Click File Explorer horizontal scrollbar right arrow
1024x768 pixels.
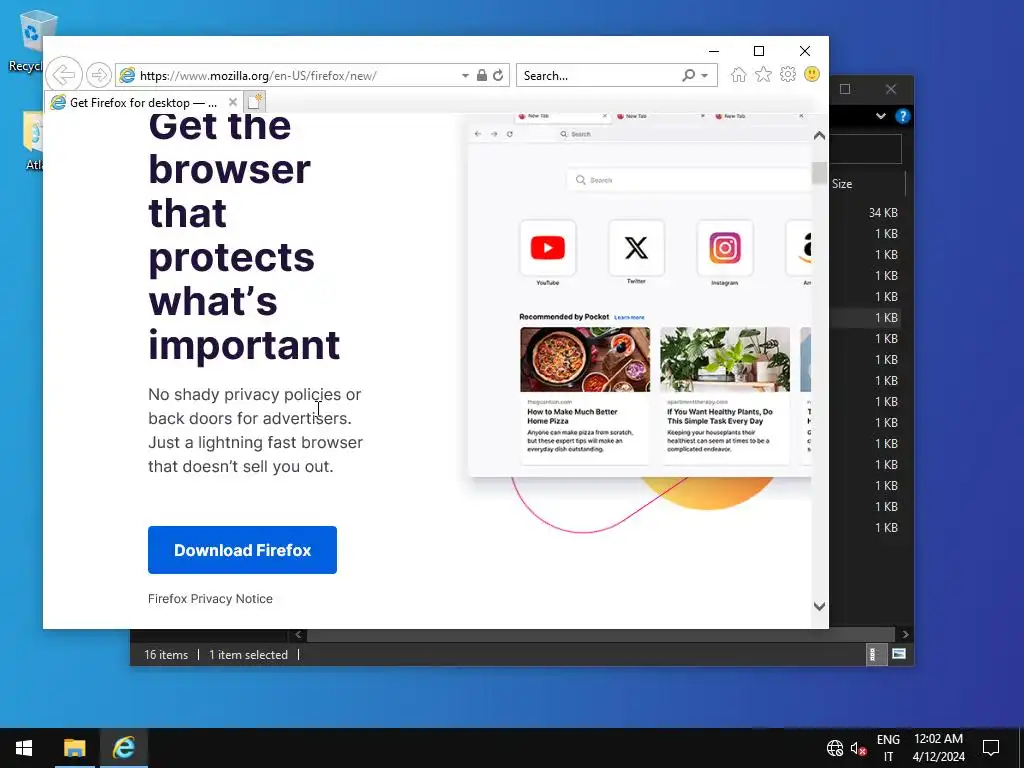click(905, 634)
